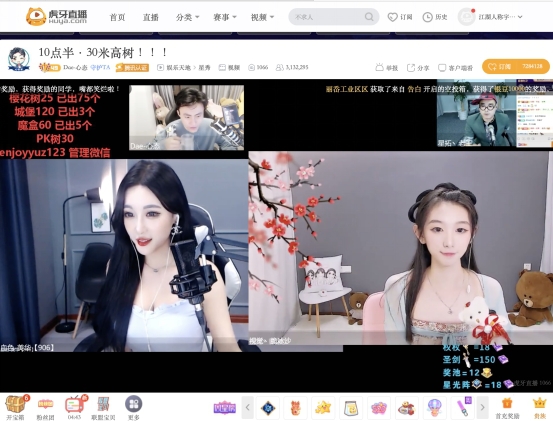Click the Huya logo
The height and width of the screenshot is (421, 553).
pos(56,17)
